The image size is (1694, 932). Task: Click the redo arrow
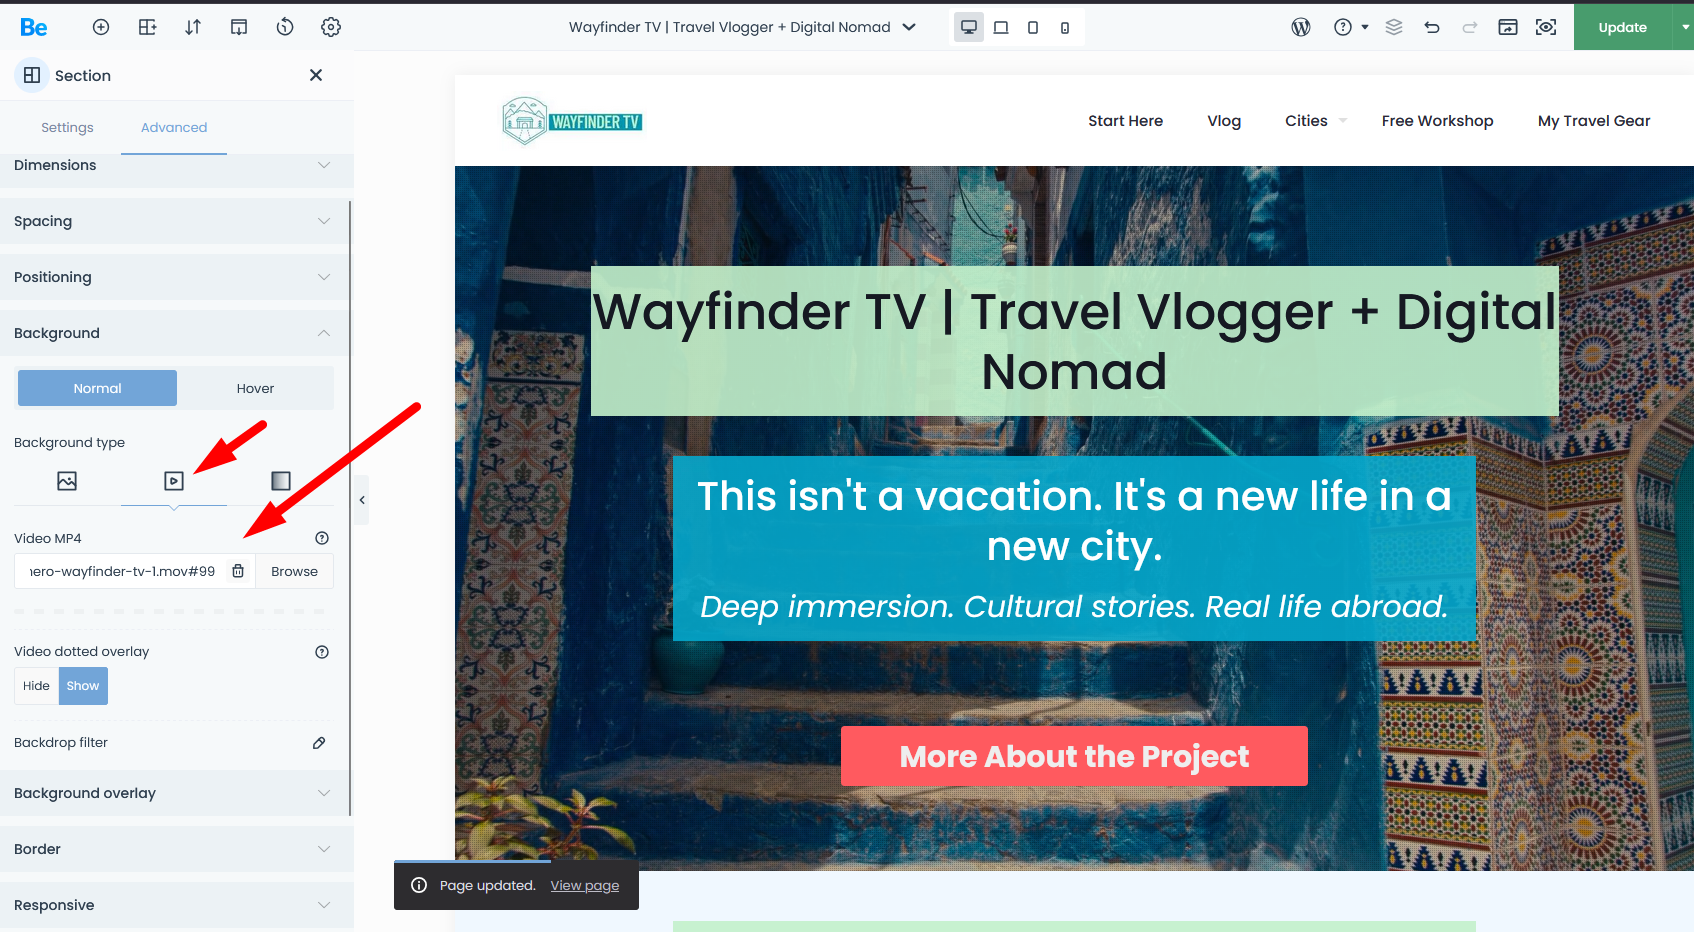[1470, 27]
